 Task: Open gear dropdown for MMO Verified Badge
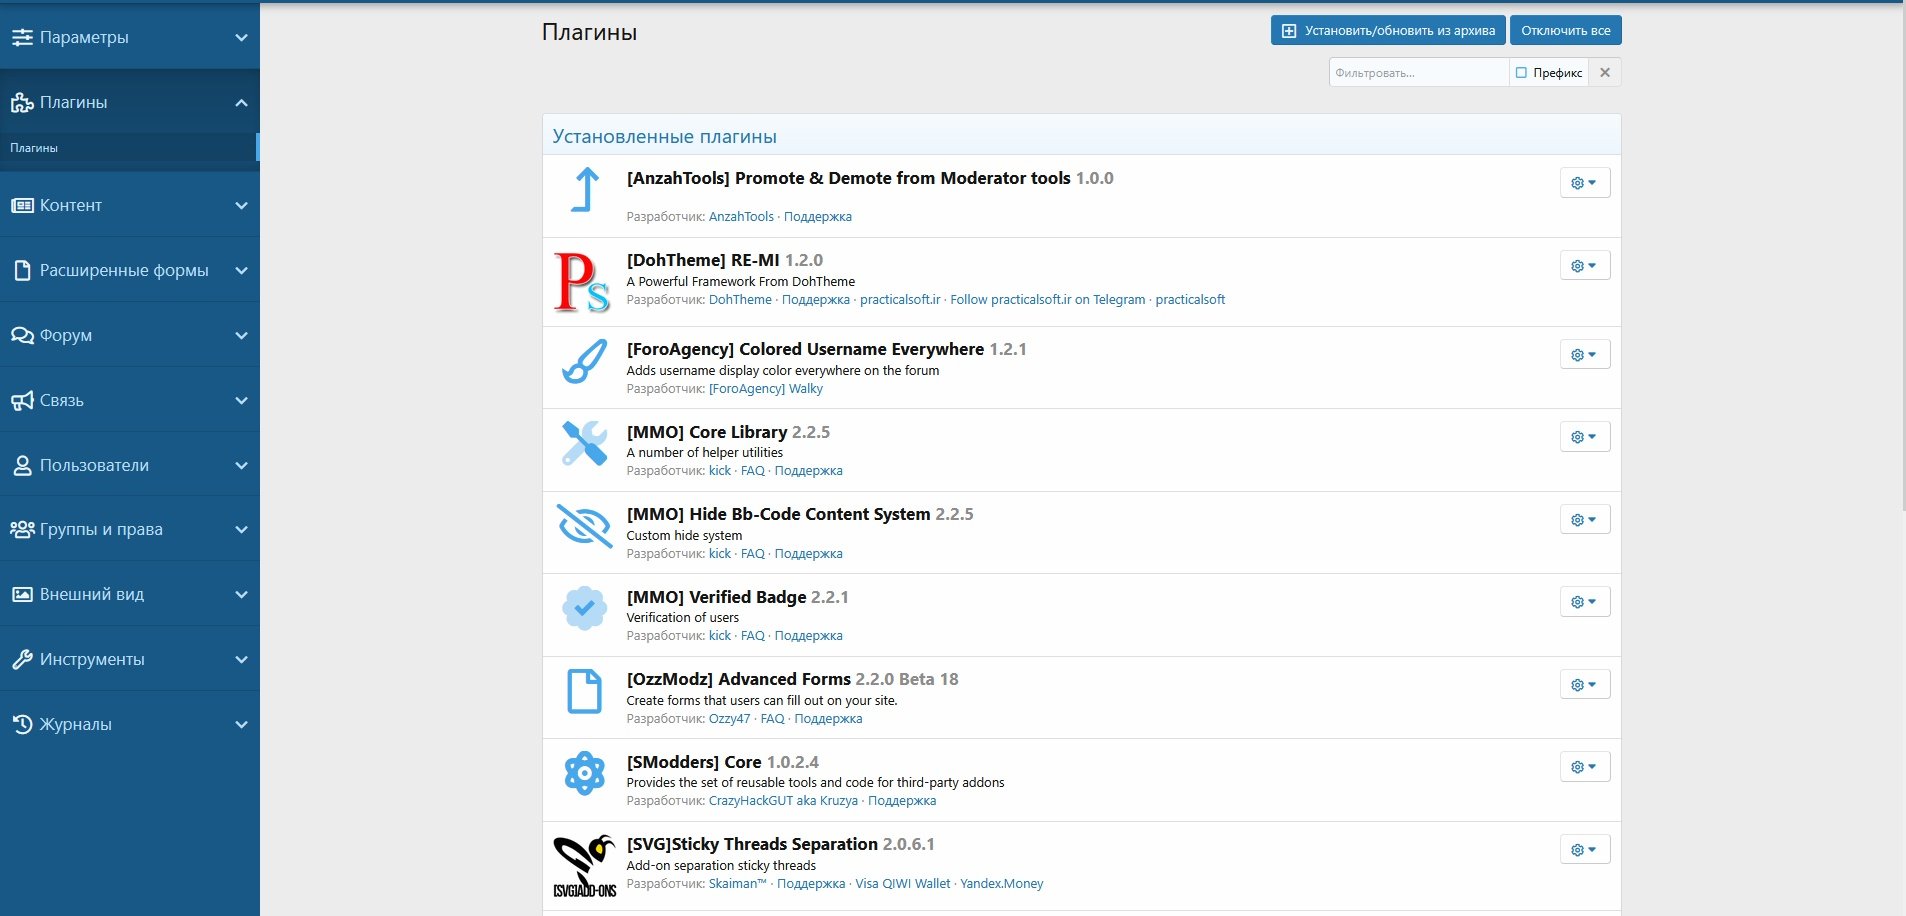point(1584,602)
